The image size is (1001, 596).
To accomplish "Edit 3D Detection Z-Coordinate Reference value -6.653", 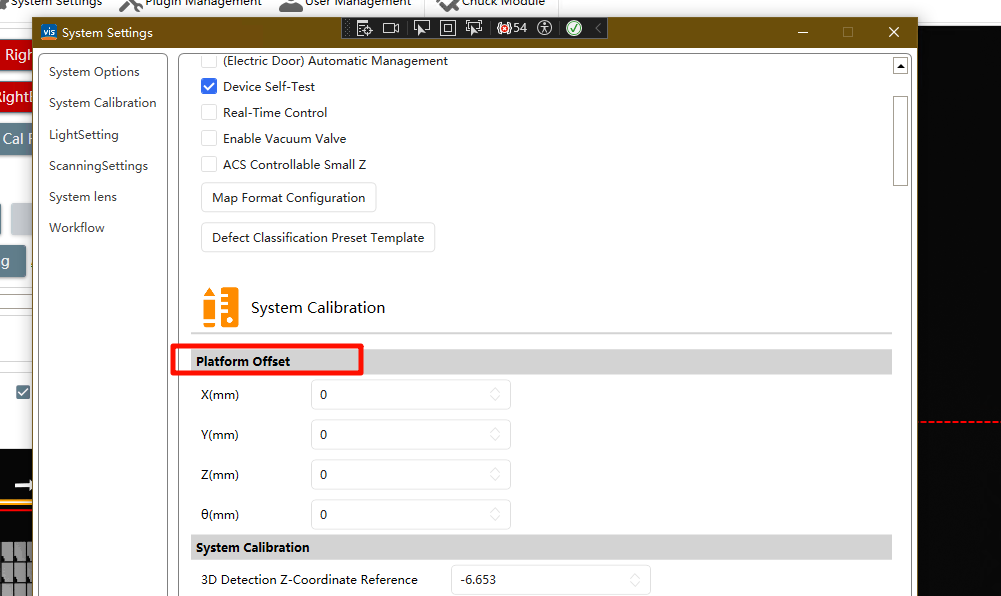I will pyautogui.click(x=550, y=579).
